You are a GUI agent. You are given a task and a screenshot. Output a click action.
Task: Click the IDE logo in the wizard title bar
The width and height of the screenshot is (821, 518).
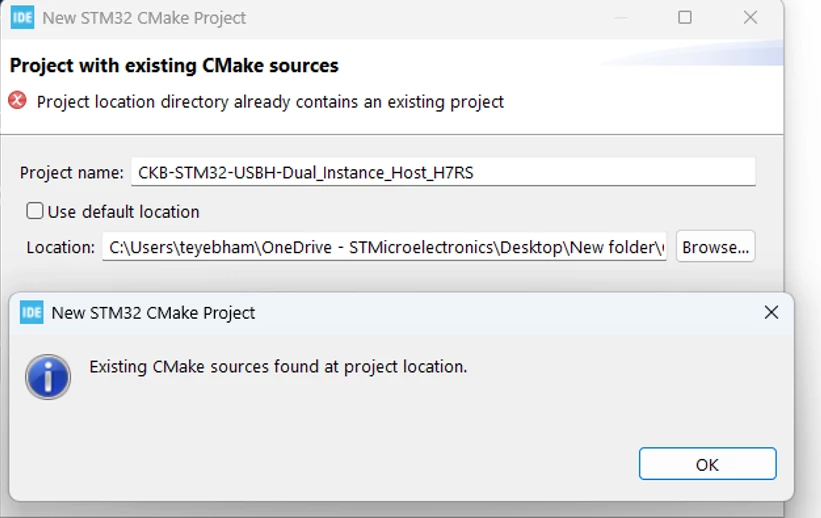coord(22,17)
